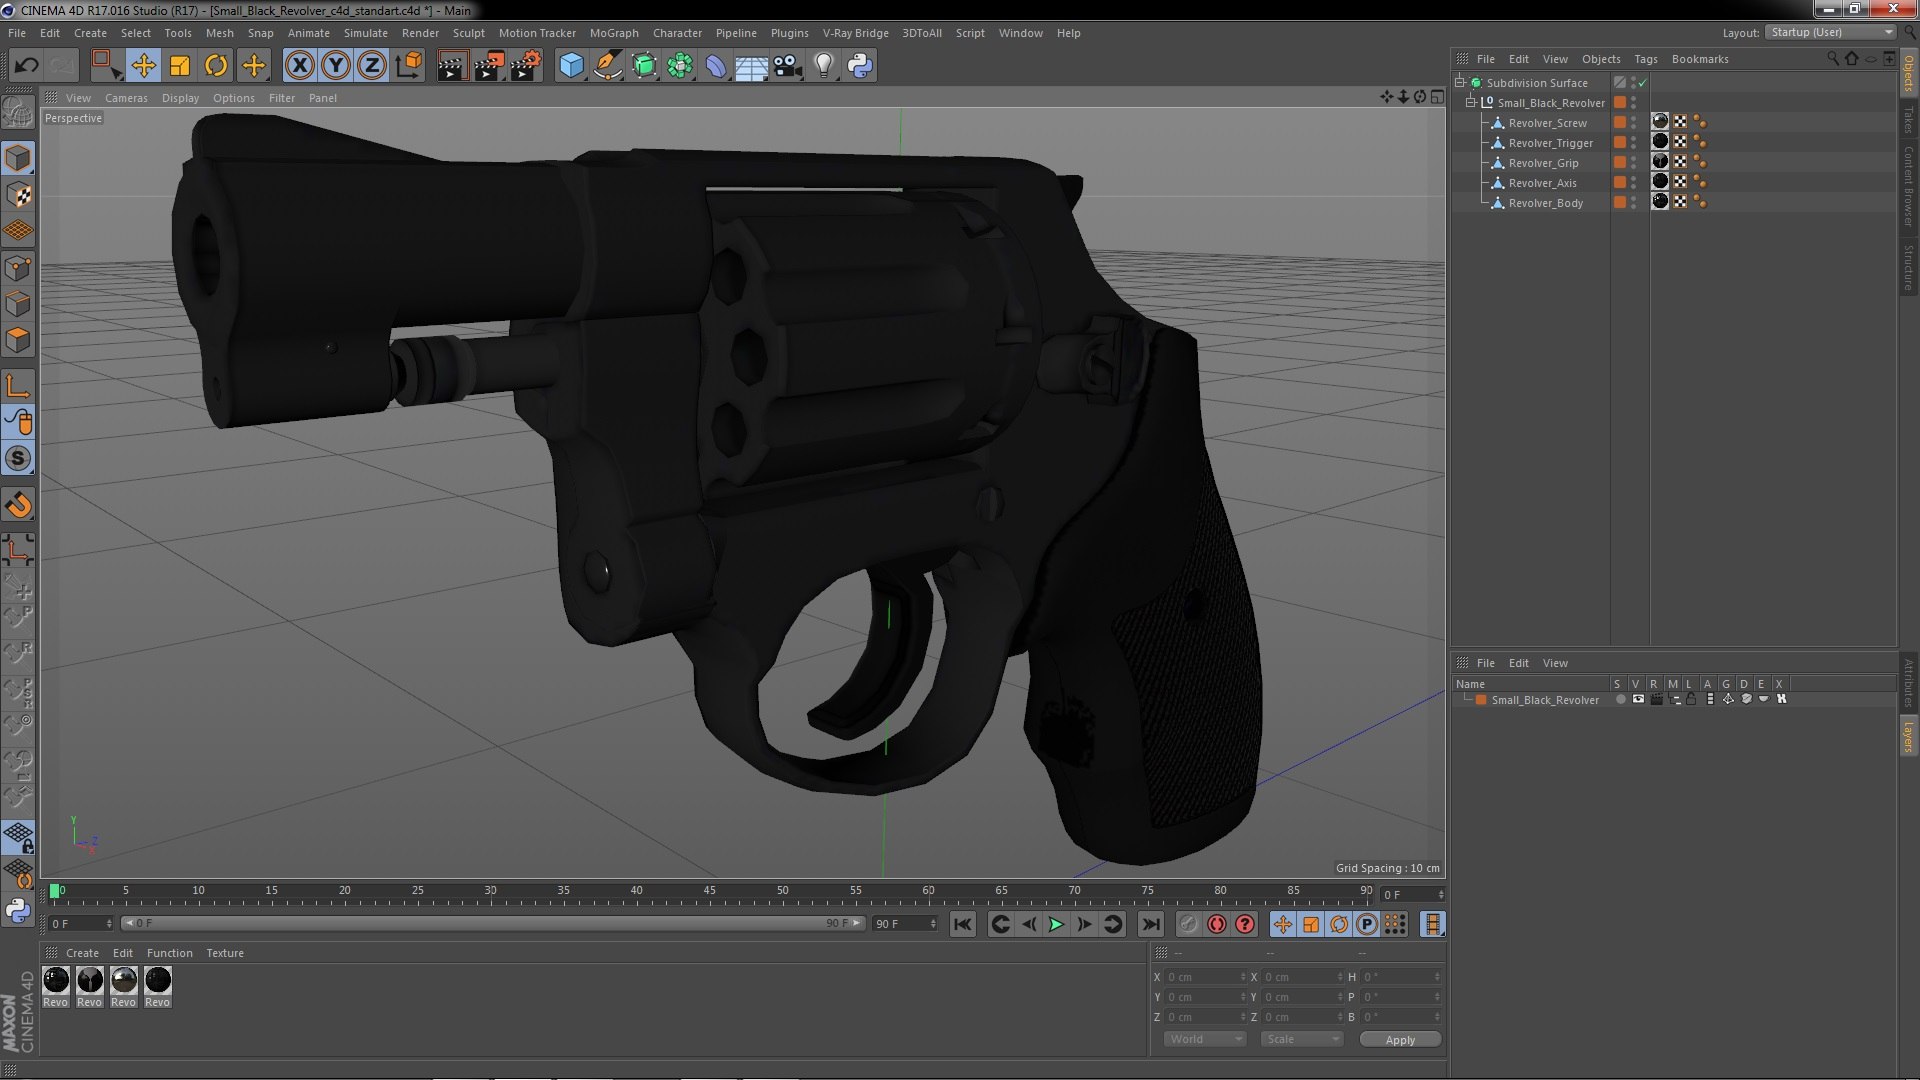Open the World coordinate dropdown
Image resolution: width=1920 pixels, height=1080 pixels.
tap(1205, 1040)
